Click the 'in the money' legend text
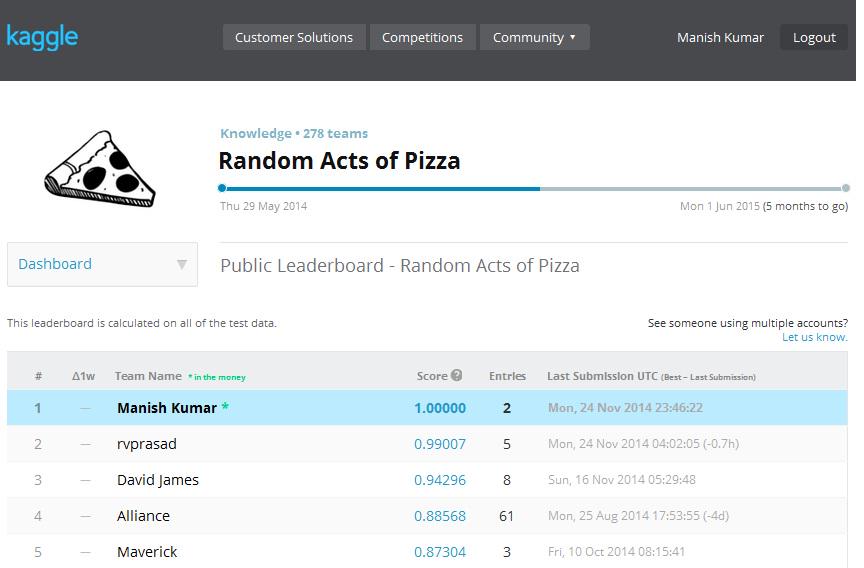Image resolution: width=864 pixels, height=568 pixels. 217,377
